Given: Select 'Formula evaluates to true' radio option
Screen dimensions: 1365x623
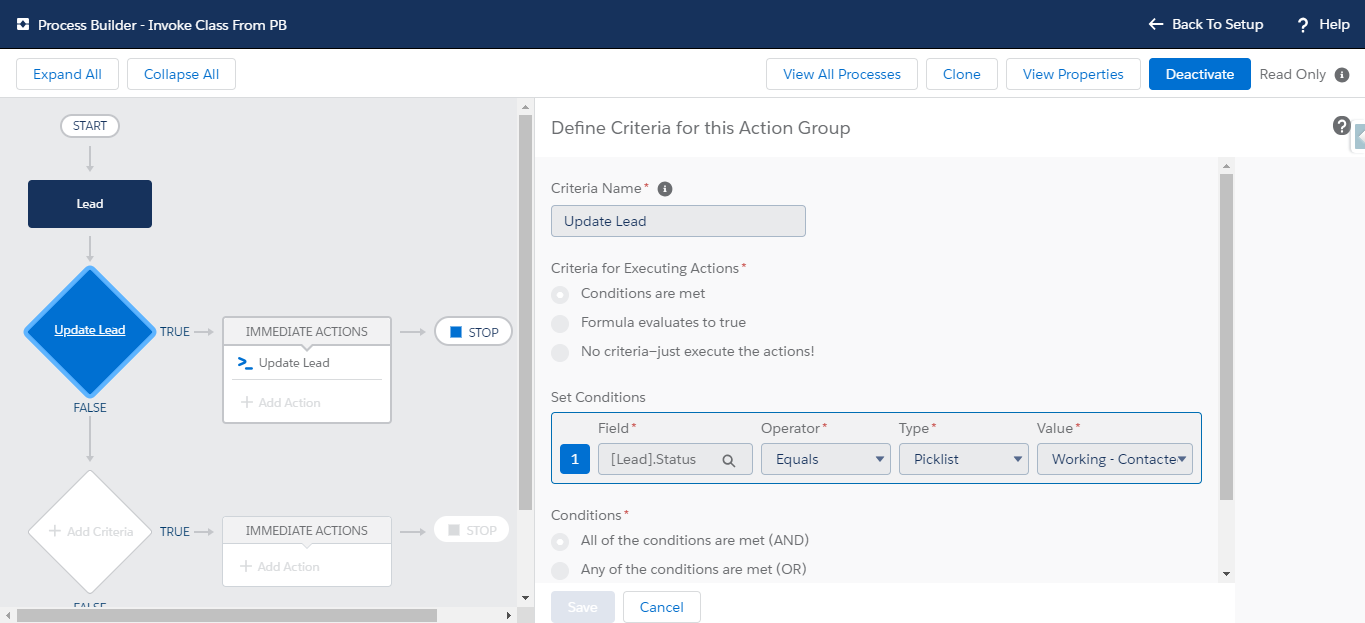Looking at the screenshot, I should click(x=561, y=323).
